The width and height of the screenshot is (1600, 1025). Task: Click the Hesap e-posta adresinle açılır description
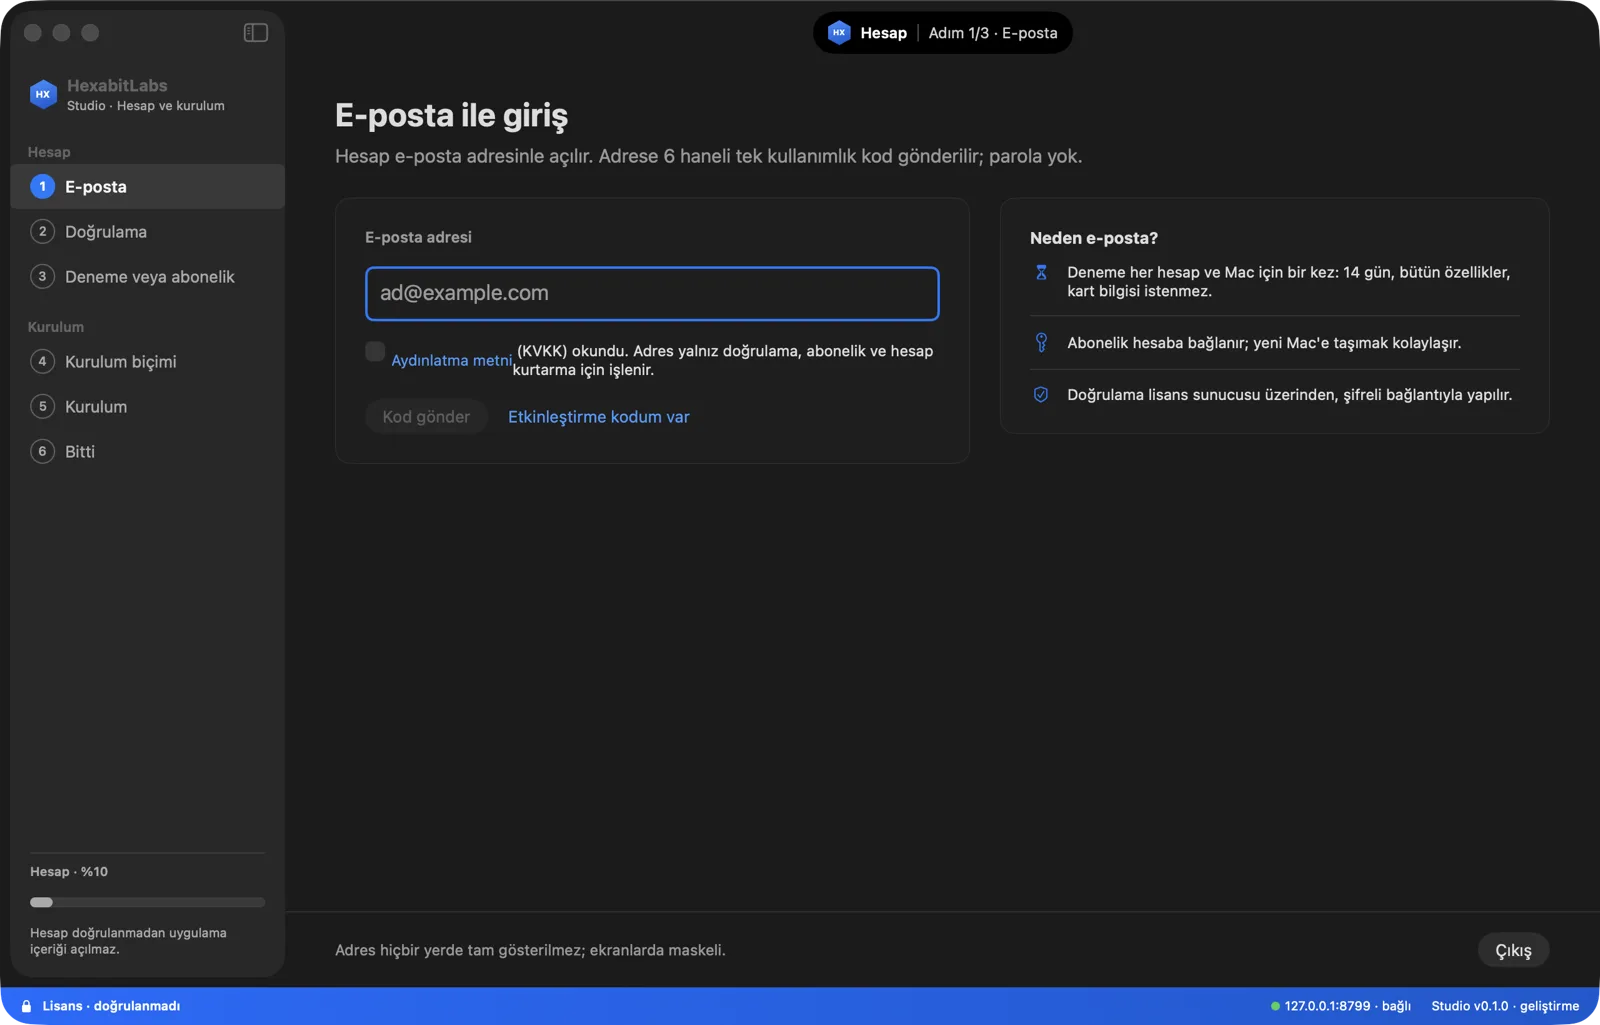pyautogui.click(x=708, y=157)
